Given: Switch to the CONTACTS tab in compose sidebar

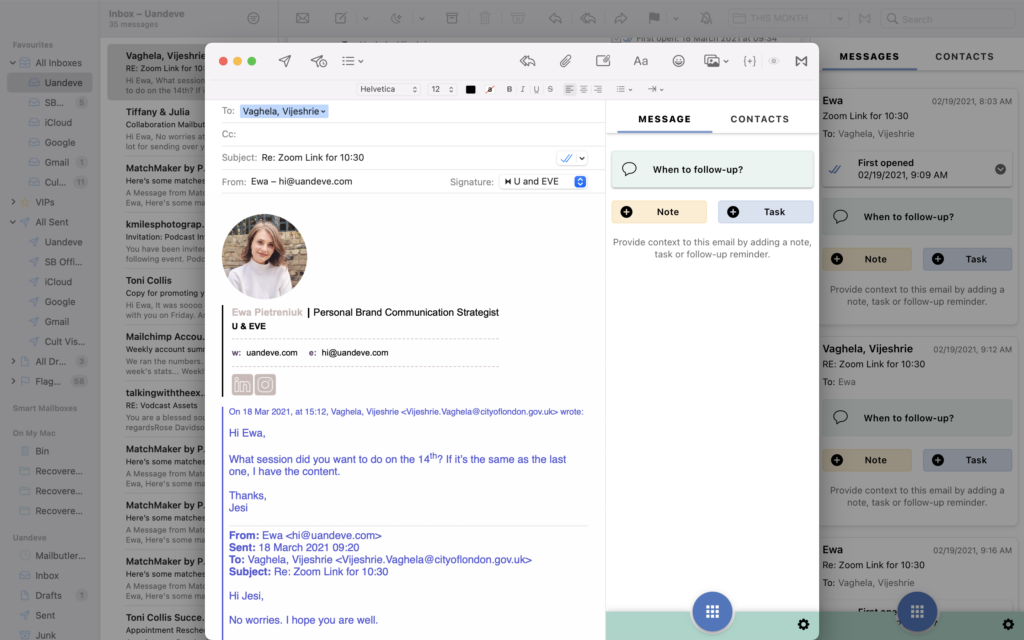Looking at the screenshot, I should pos(760,119).
